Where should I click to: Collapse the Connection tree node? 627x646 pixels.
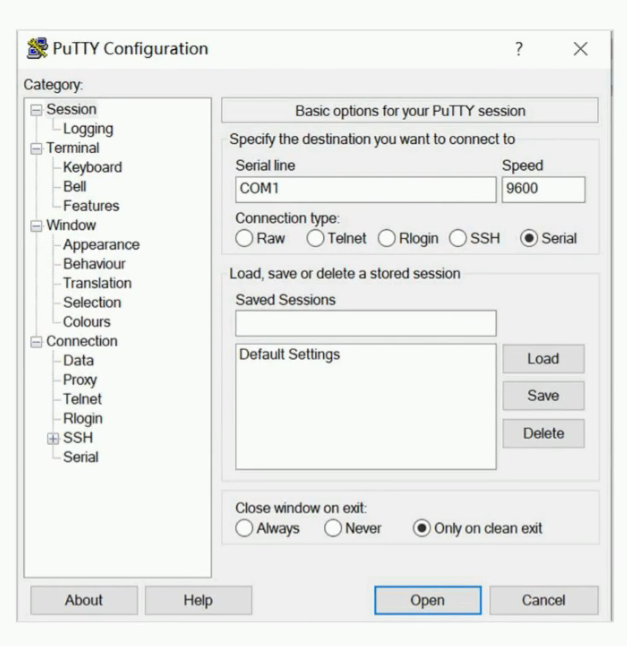(x=36, y=342)
